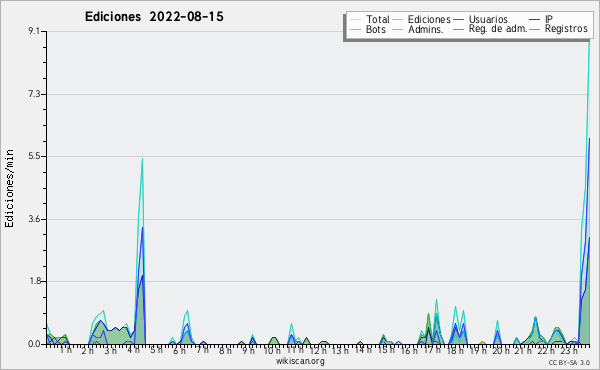The height and width of the screenshot is (370, 600).
Task: Click the 4 h peak on chart
Action: 142,159
